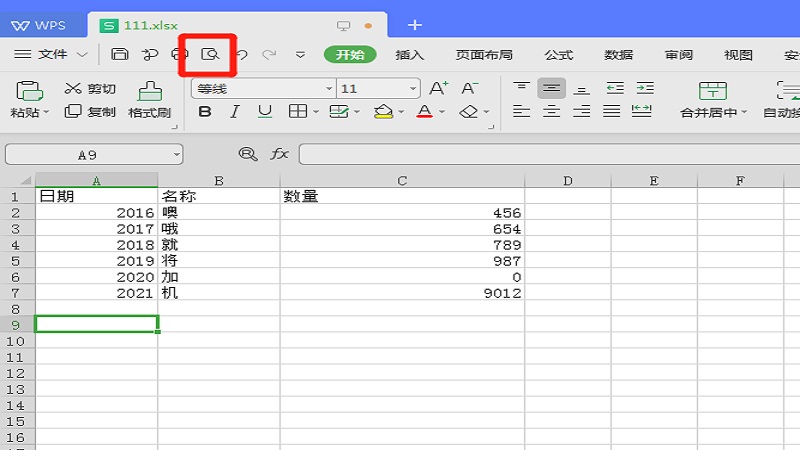Click the eraser clear icon

pos(468,111)
